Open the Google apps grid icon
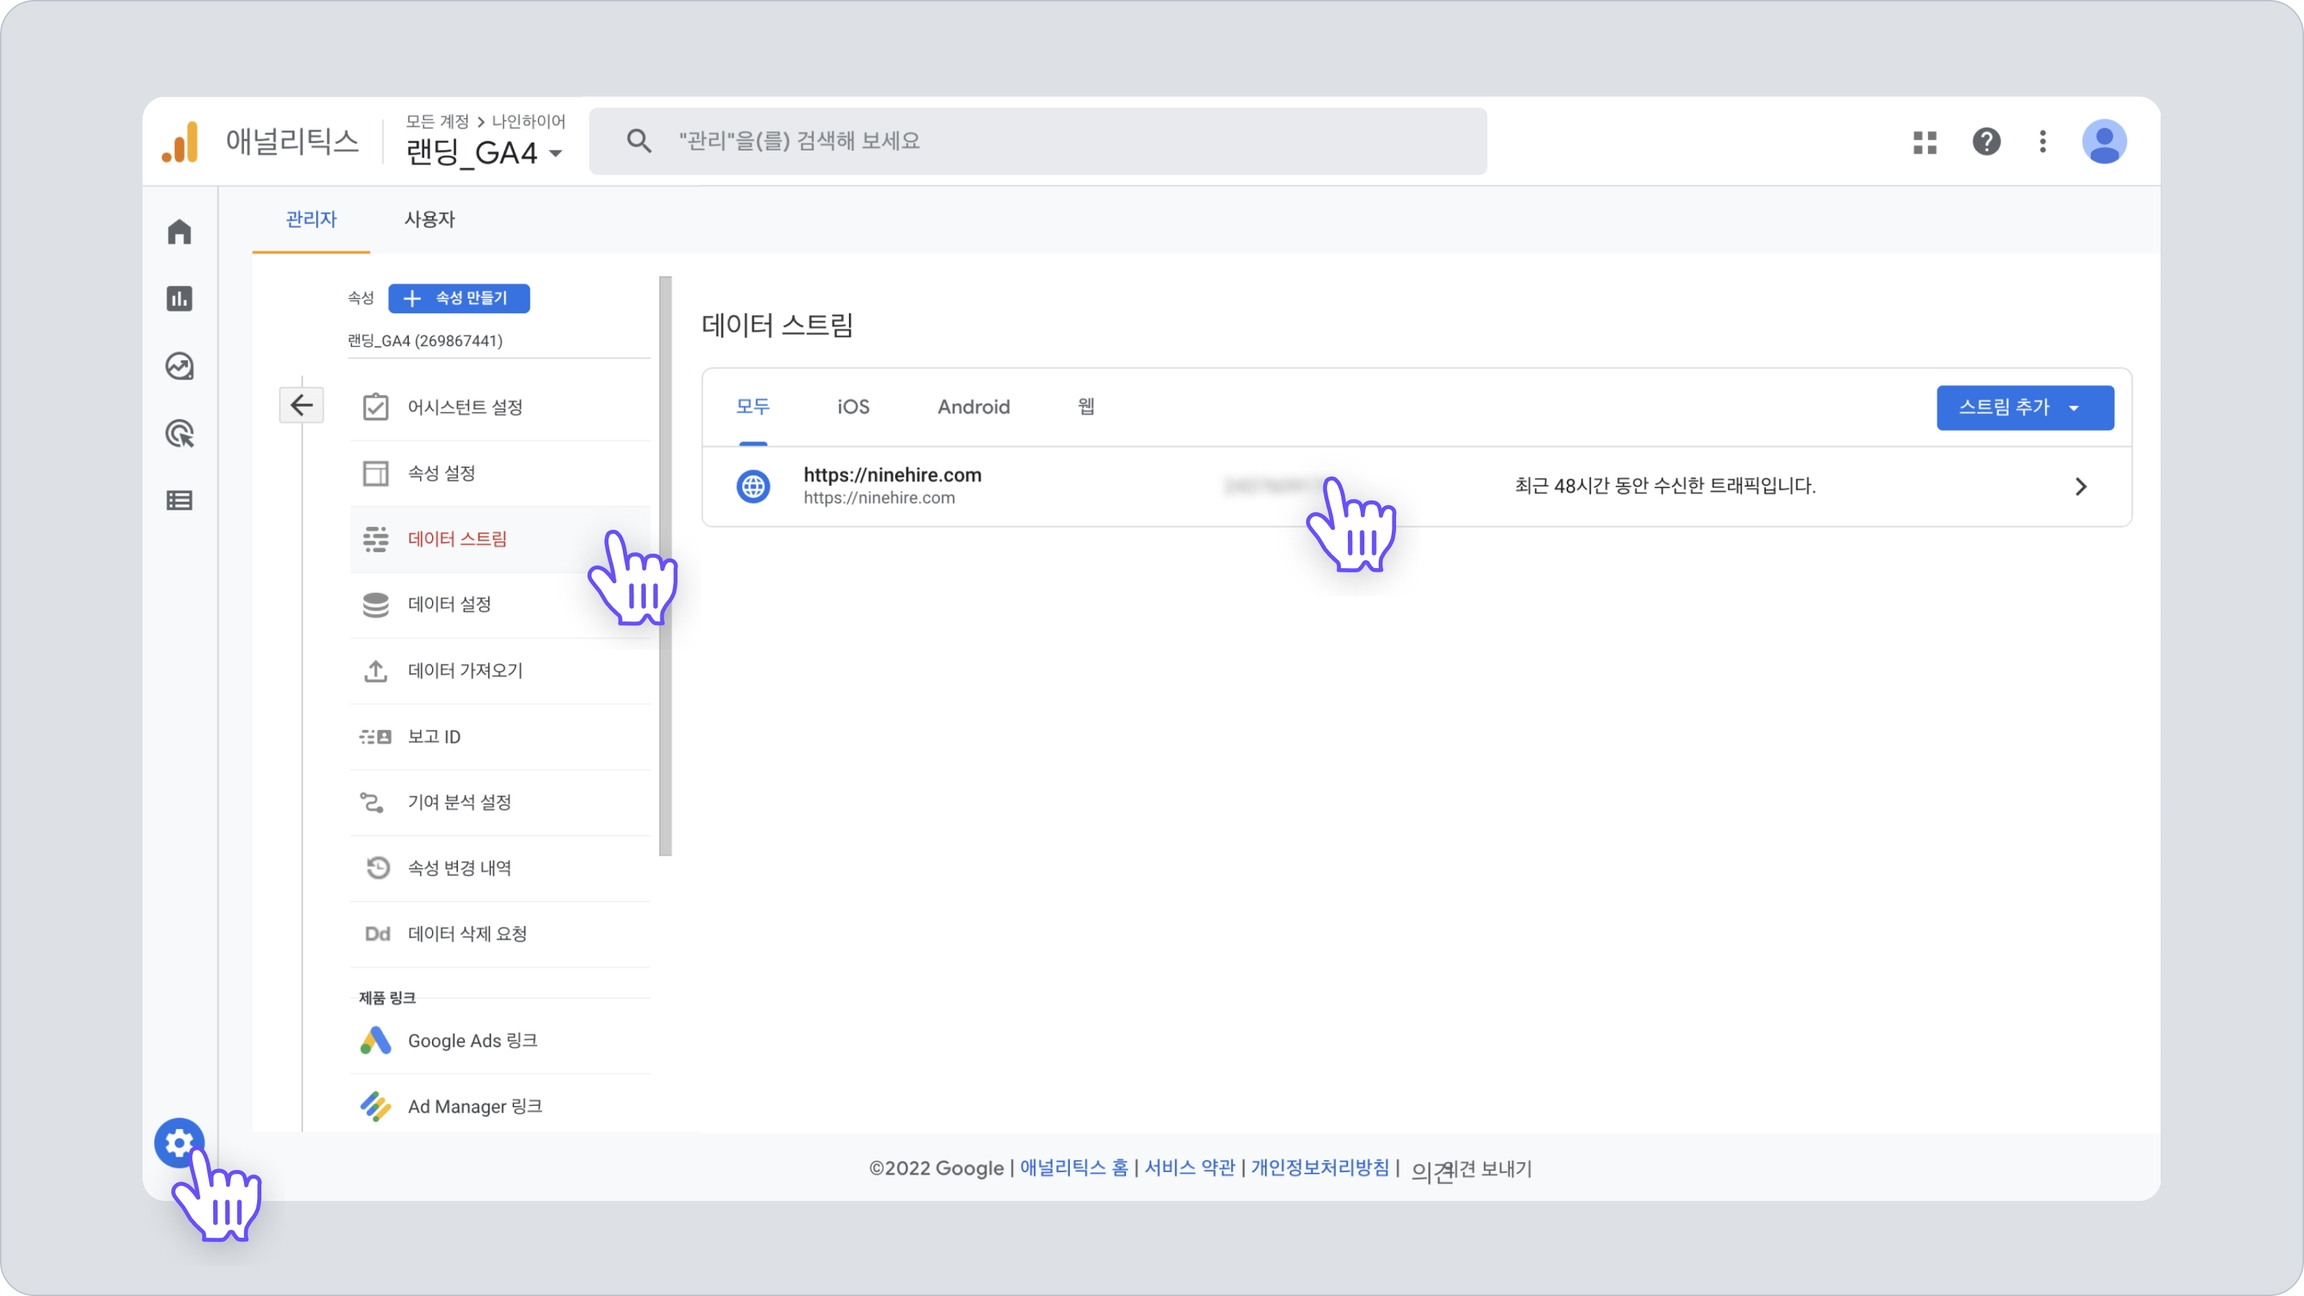Image resolution: width=2304 pixels, height=1296 pixels. click(1924, 142)
